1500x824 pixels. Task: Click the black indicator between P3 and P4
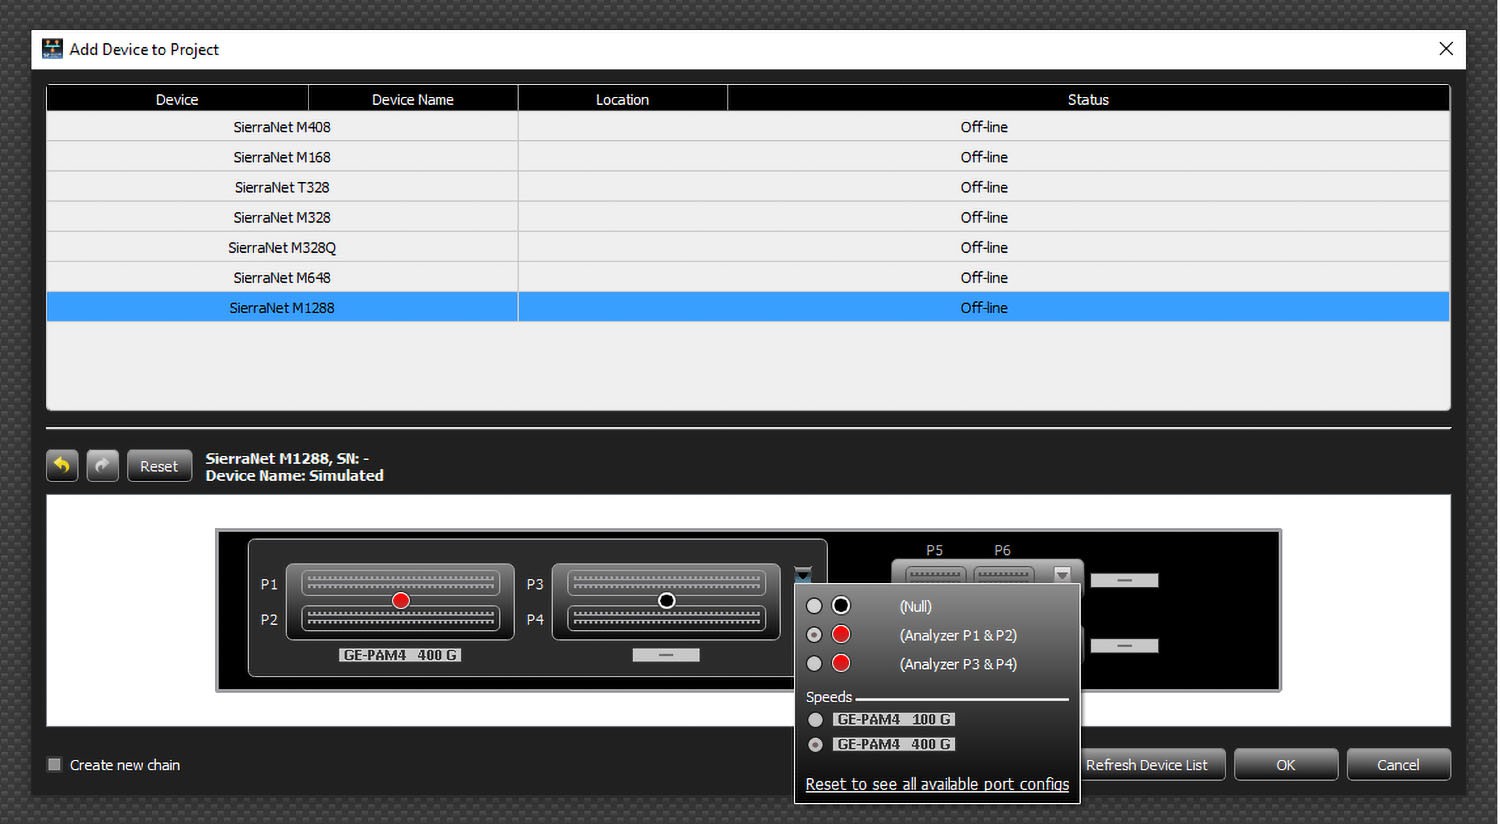tap(667, 600)
